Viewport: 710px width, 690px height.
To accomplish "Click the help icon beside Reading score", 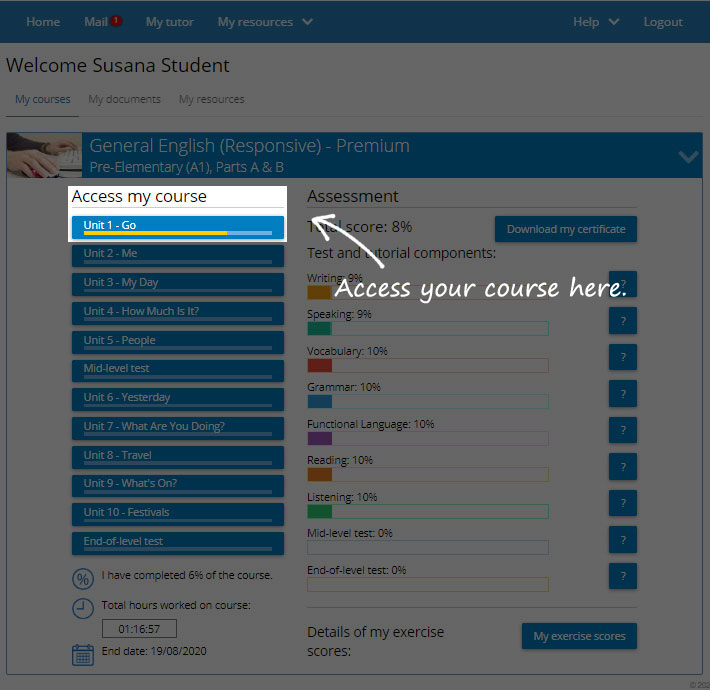I will tap(622, 466).
